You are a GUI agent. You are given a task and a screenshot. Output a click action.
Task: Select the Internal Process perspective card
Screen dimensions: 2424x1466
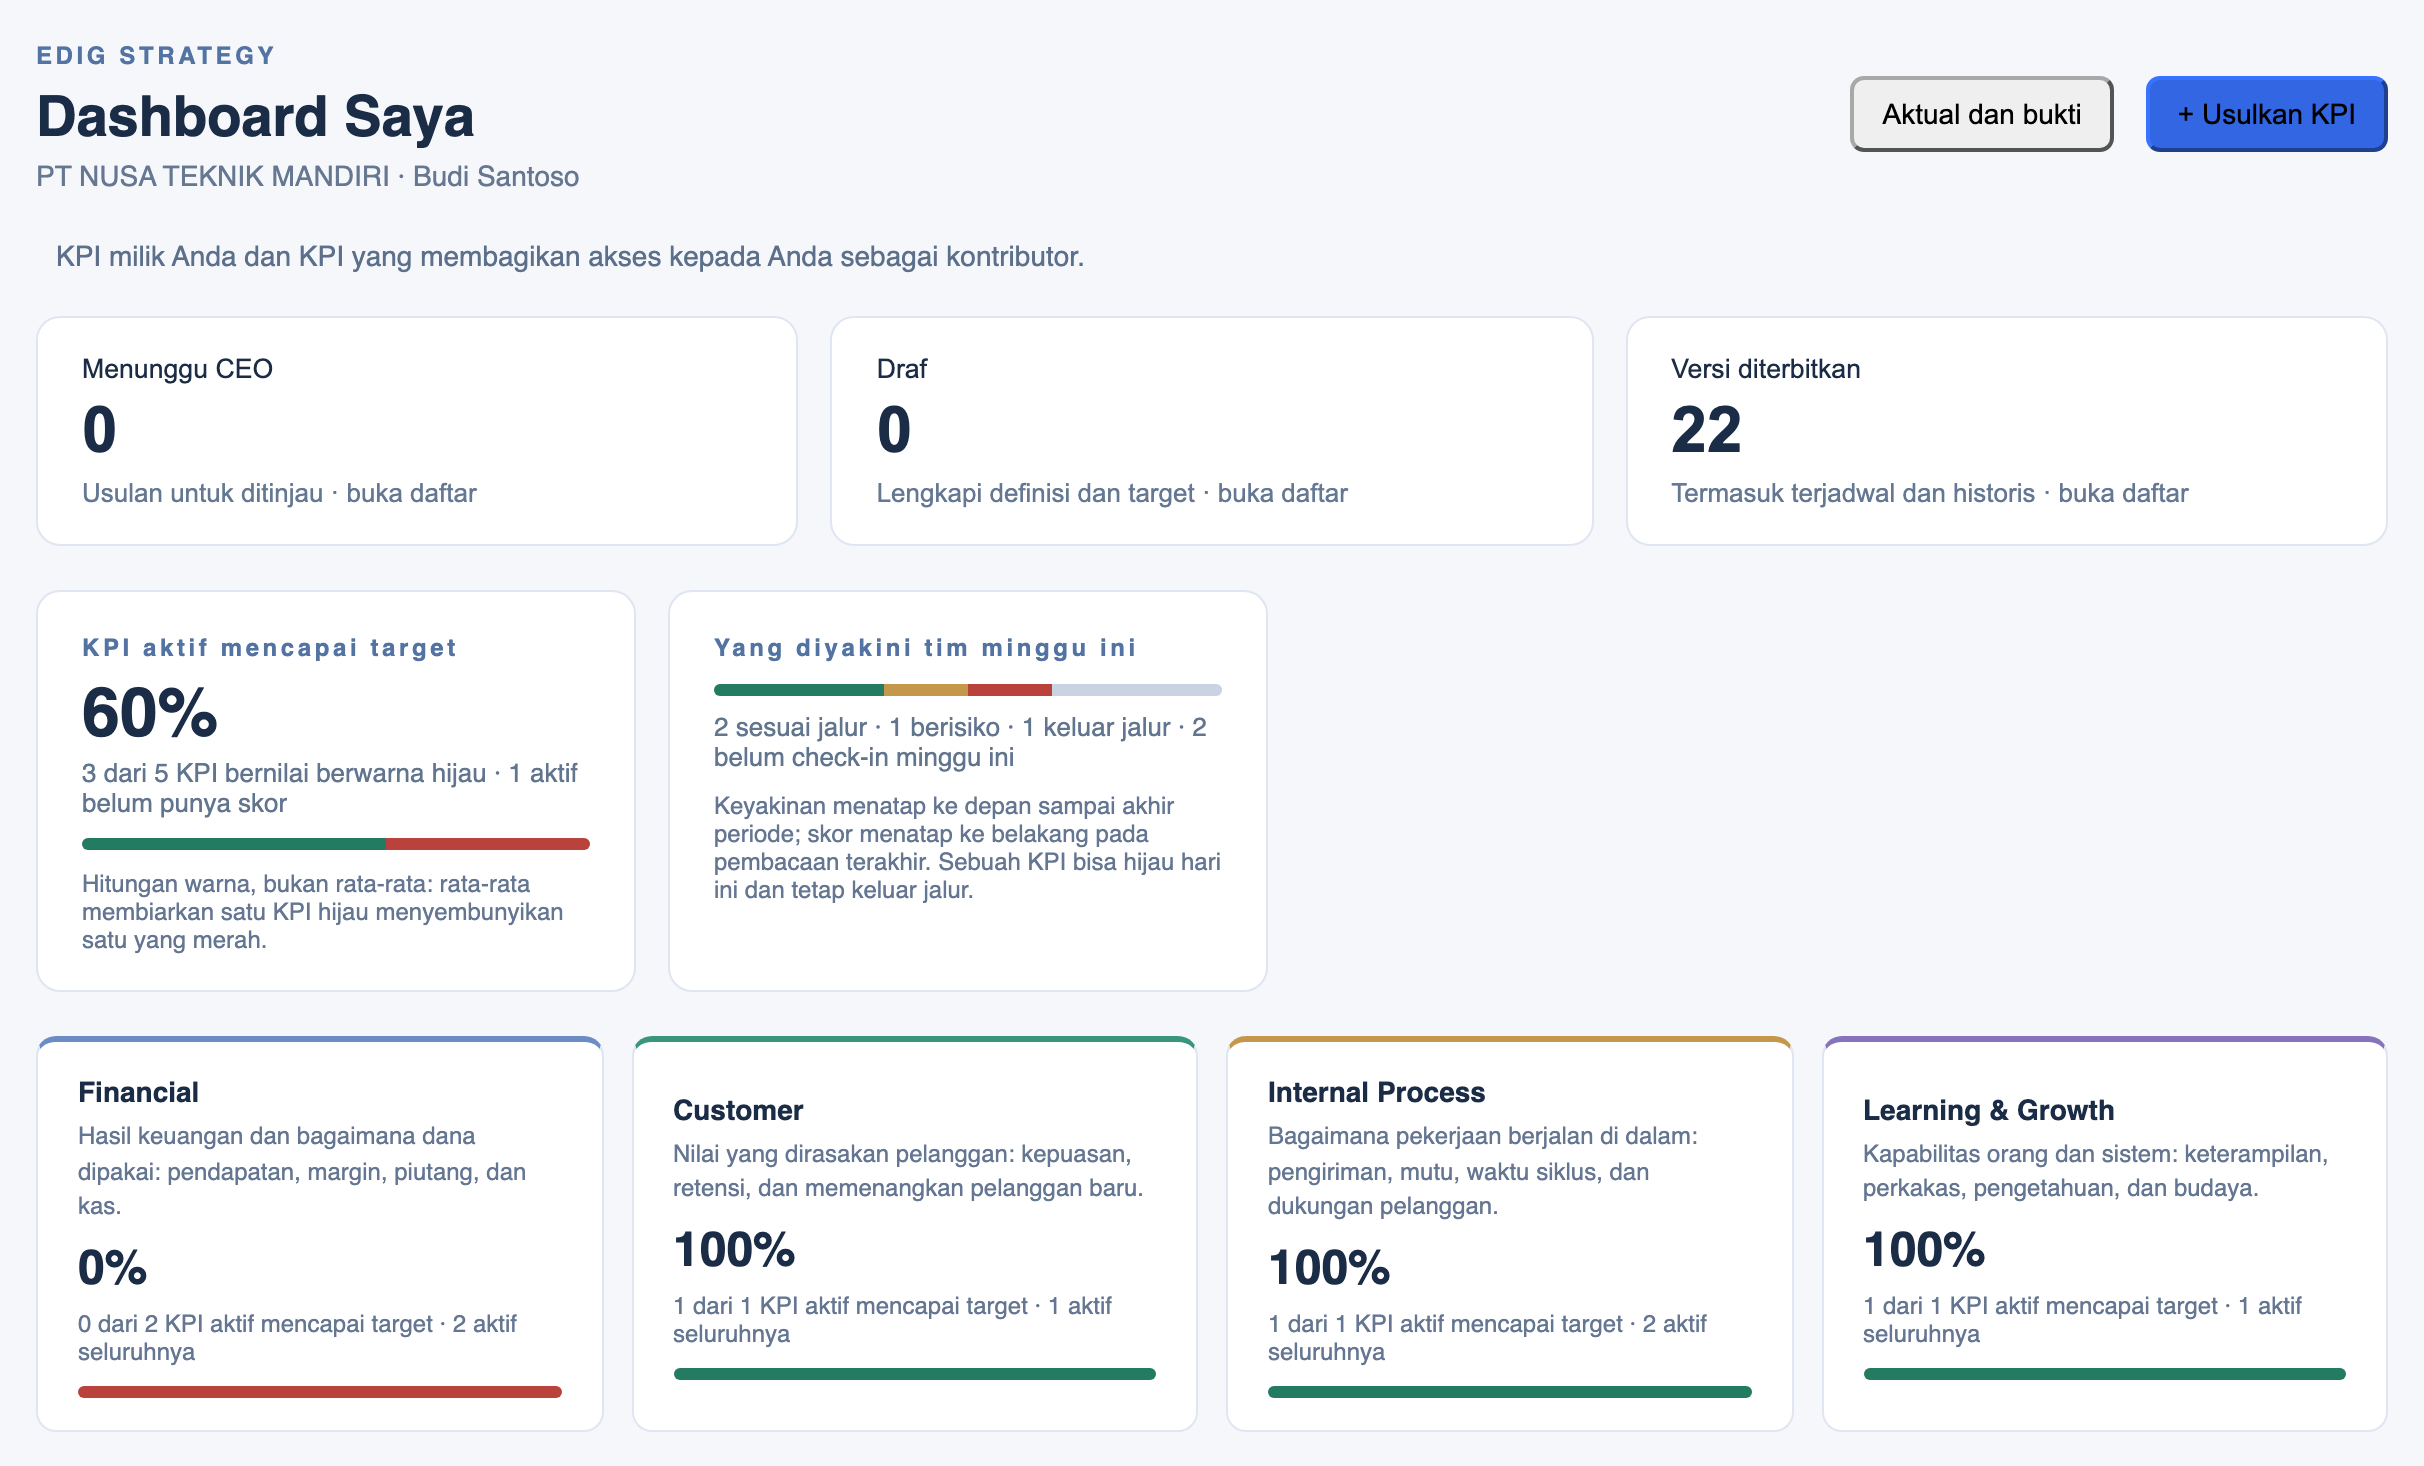pos(1509,1234)
